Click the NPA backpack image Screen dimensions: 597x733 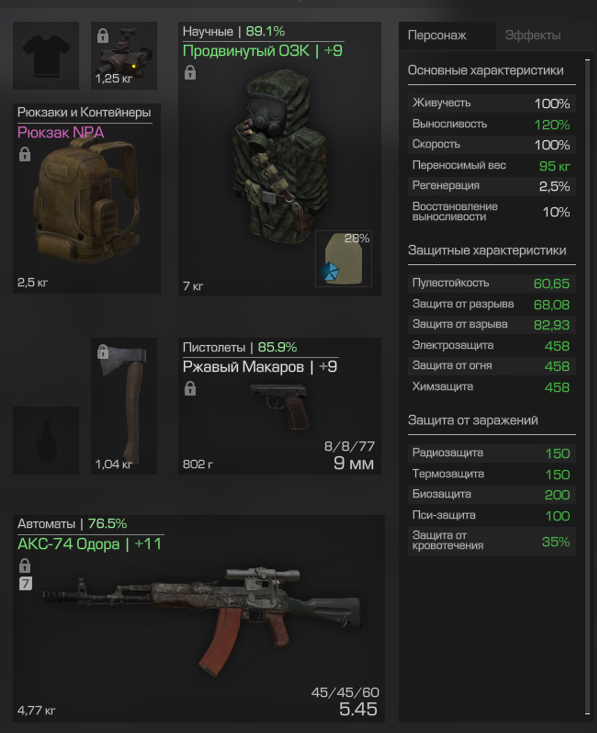tap(88, 202)
